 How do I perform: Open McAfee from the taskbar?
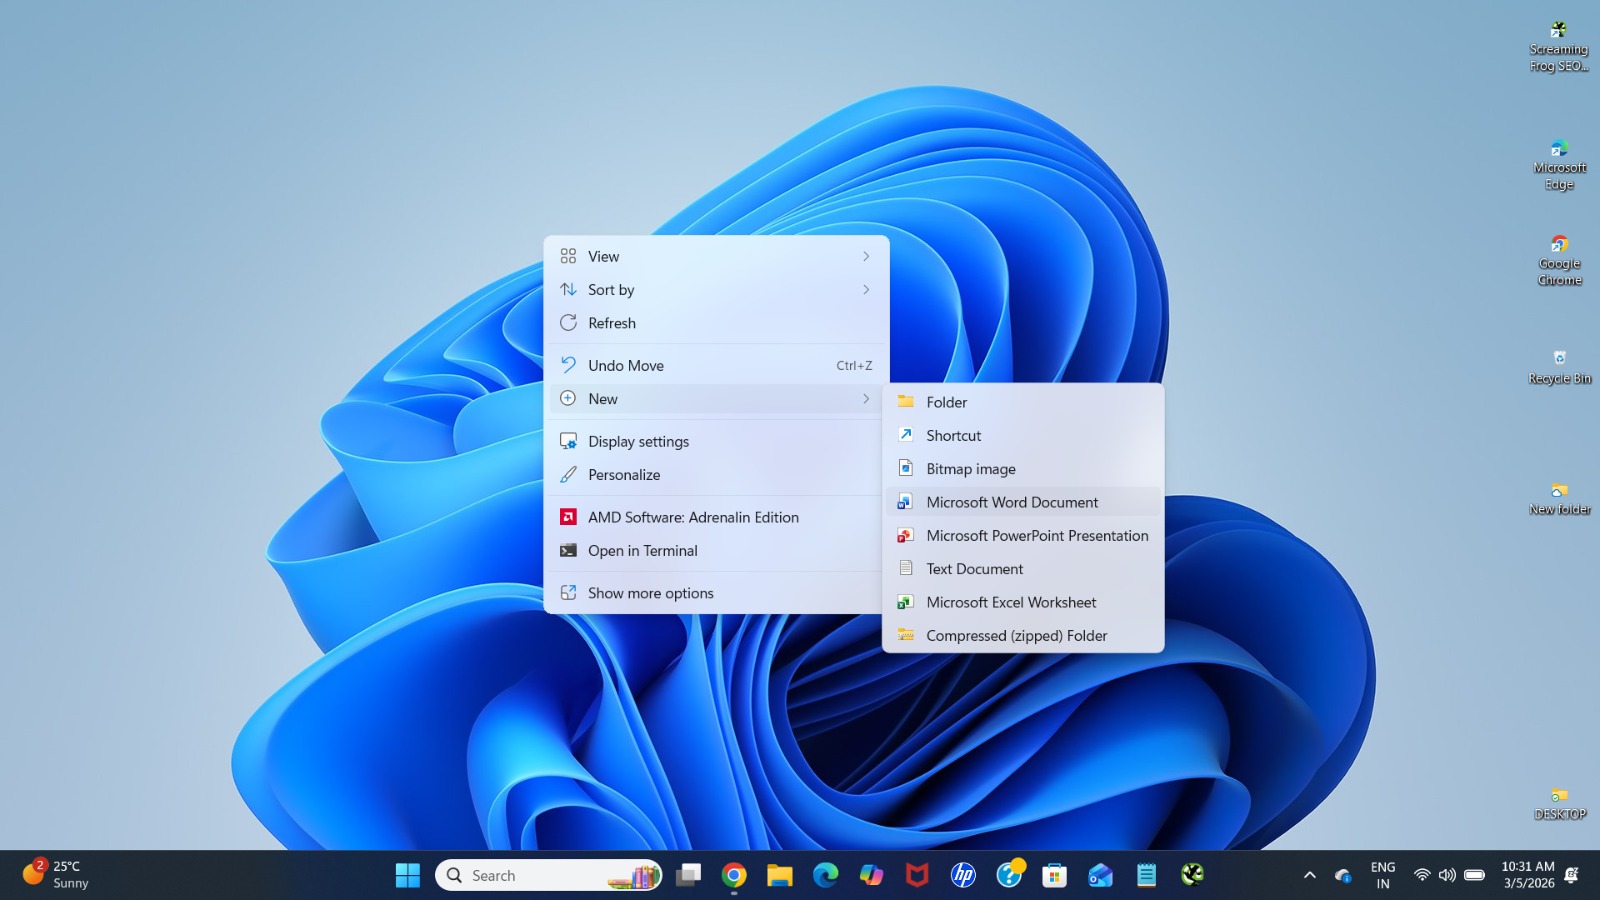(917, 876)
